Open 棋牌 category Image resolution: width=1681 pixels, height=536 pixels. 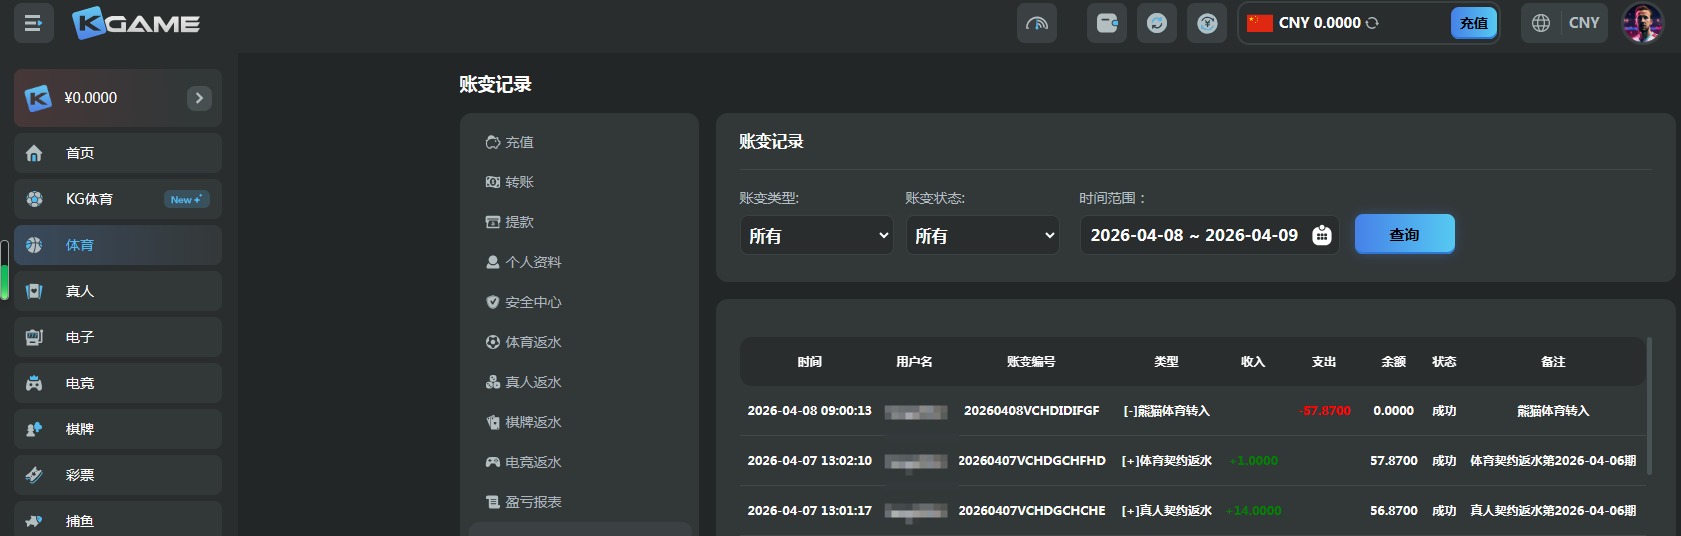coord(118,429)
